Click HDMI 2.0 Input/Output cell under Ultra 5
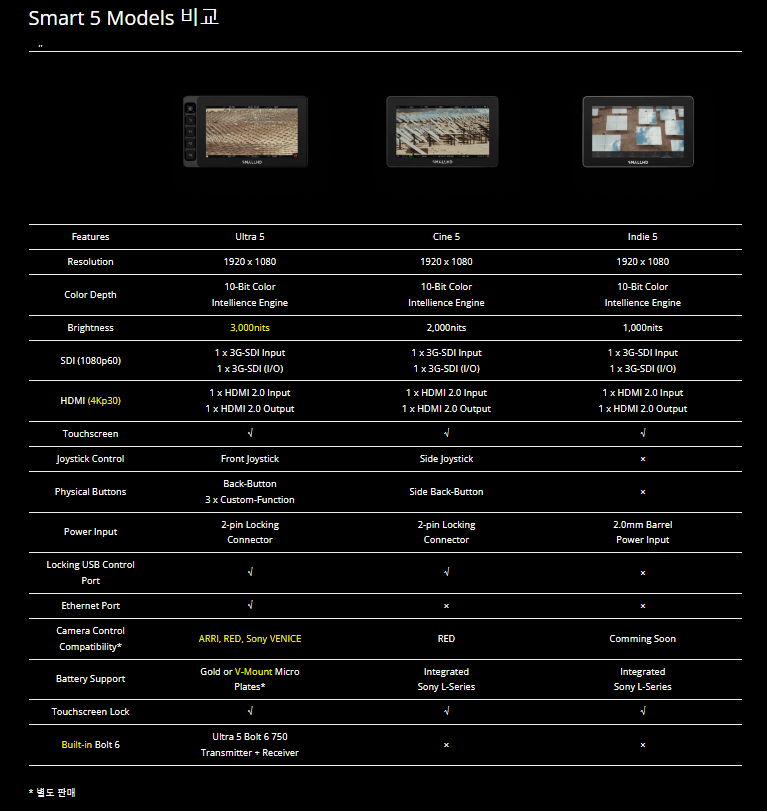 pos(250,401)
